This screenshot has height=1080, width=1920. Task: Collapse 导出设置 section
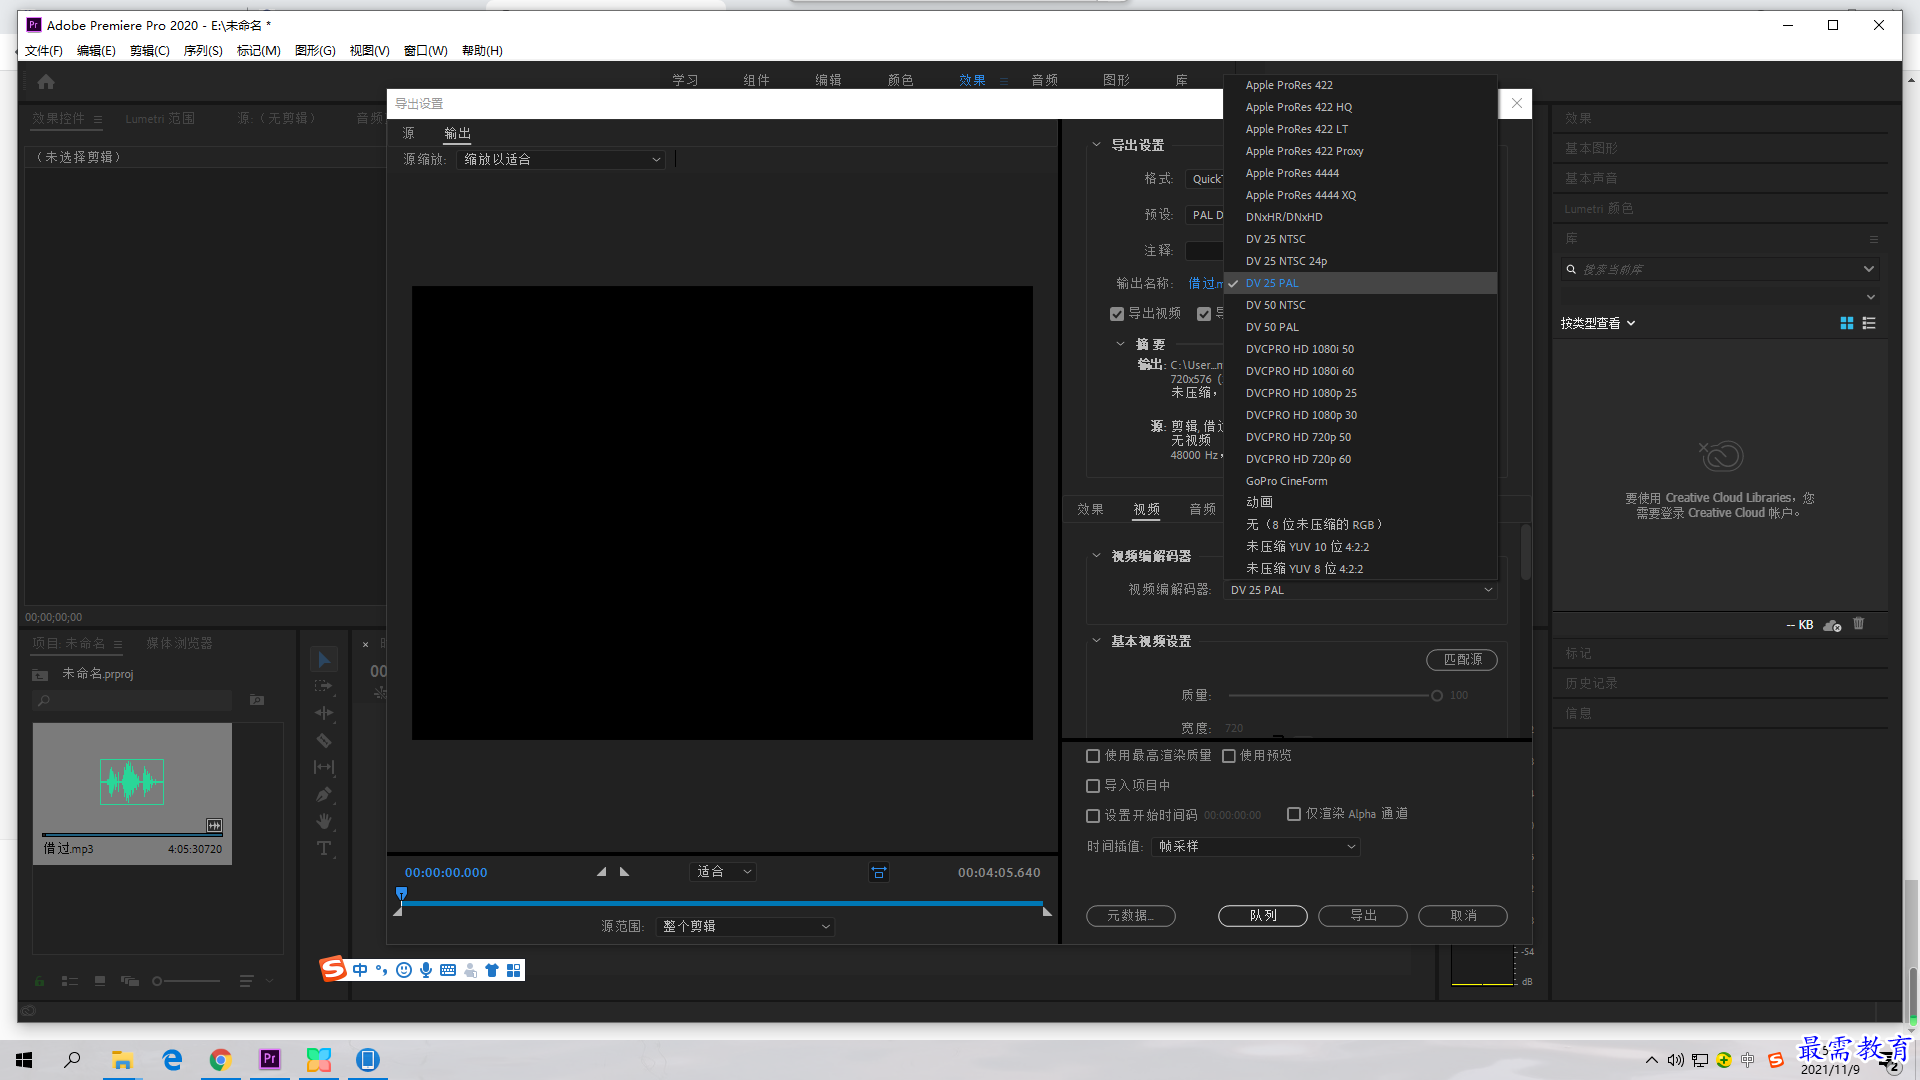click(1096, 145)
